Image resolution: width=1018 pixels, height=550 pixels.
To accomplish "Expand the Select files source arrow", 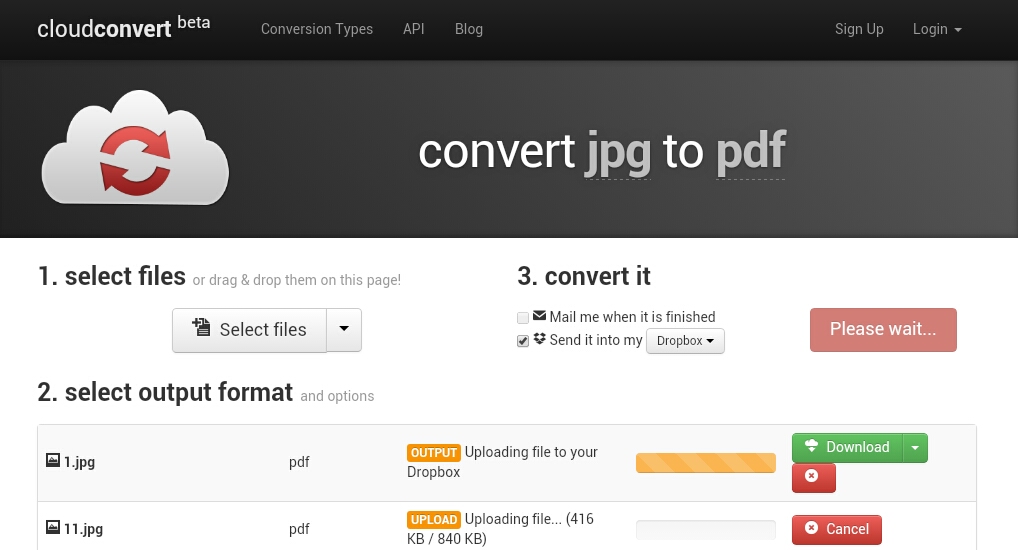I will click(344, 330).
